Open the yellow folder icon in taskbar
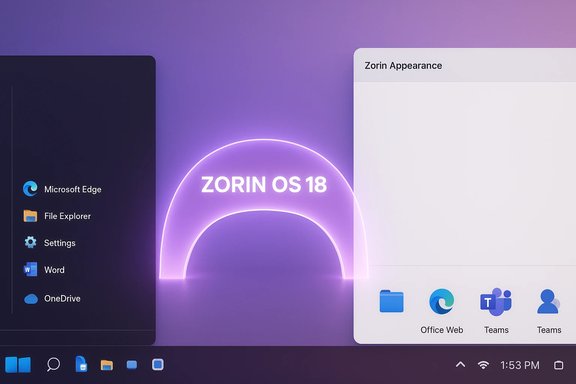 107,365
